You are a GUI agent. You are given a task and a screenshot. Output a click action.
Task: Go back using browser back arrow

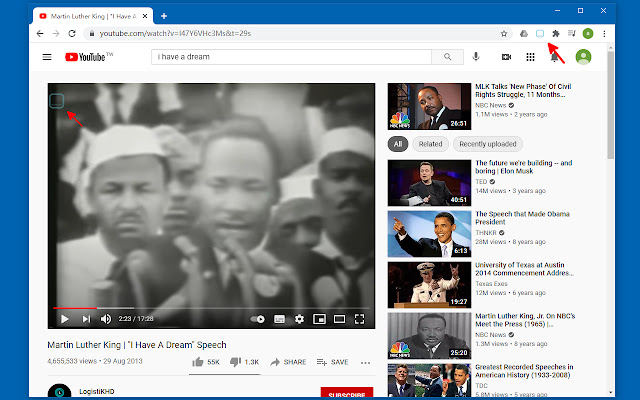[40, 33]
